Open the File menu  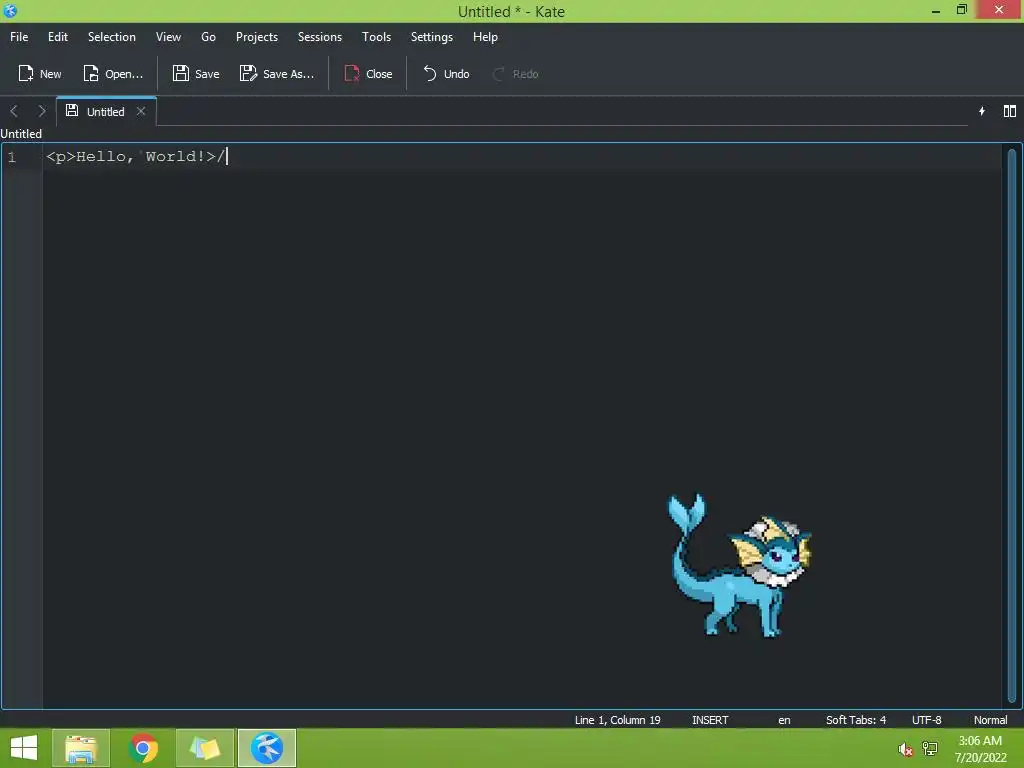(19, 37)
